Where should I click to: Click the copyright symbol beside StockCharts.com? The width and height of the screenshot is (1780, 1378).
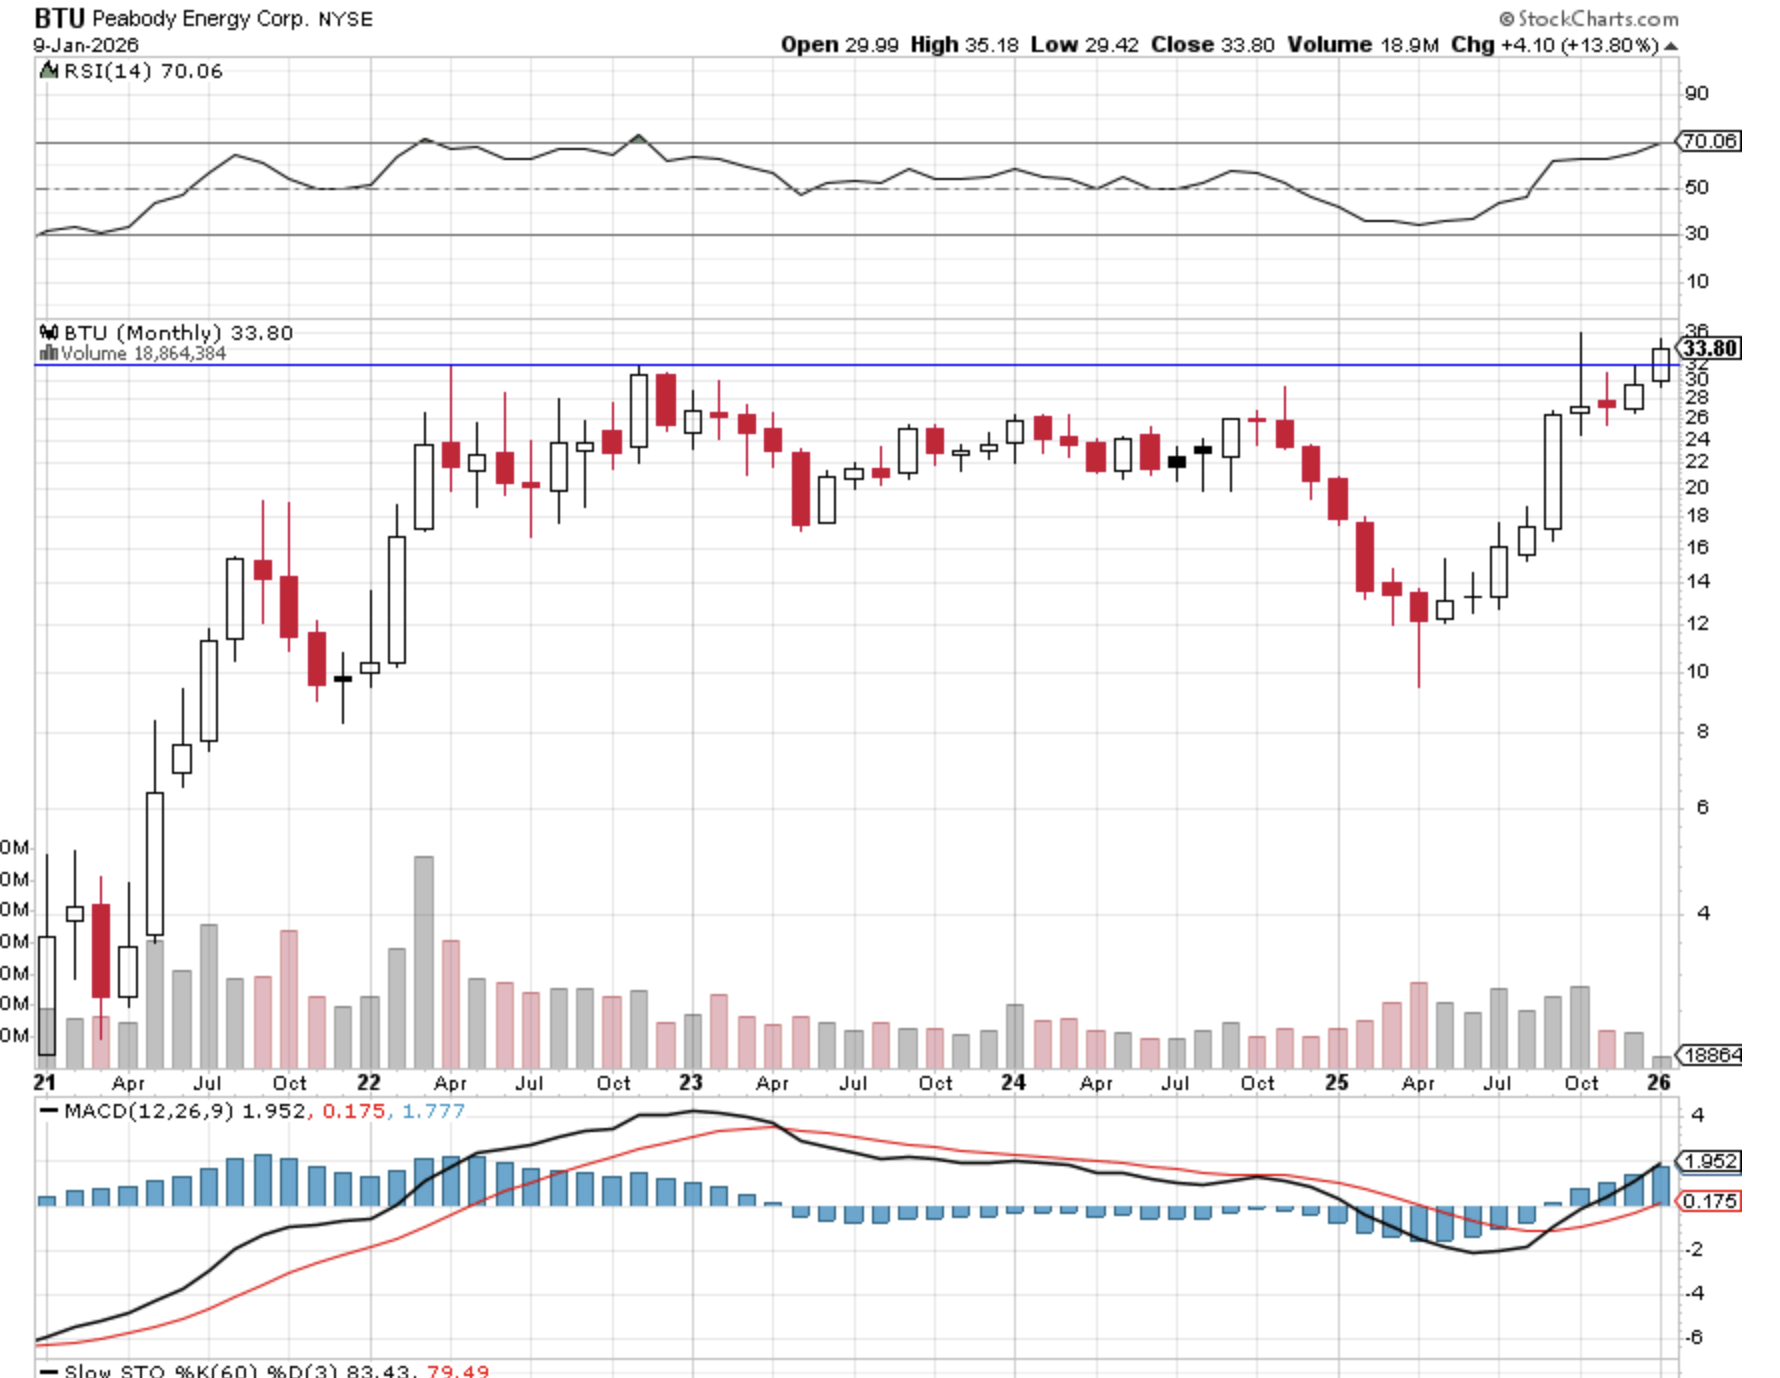click(x=1506, y=19)
